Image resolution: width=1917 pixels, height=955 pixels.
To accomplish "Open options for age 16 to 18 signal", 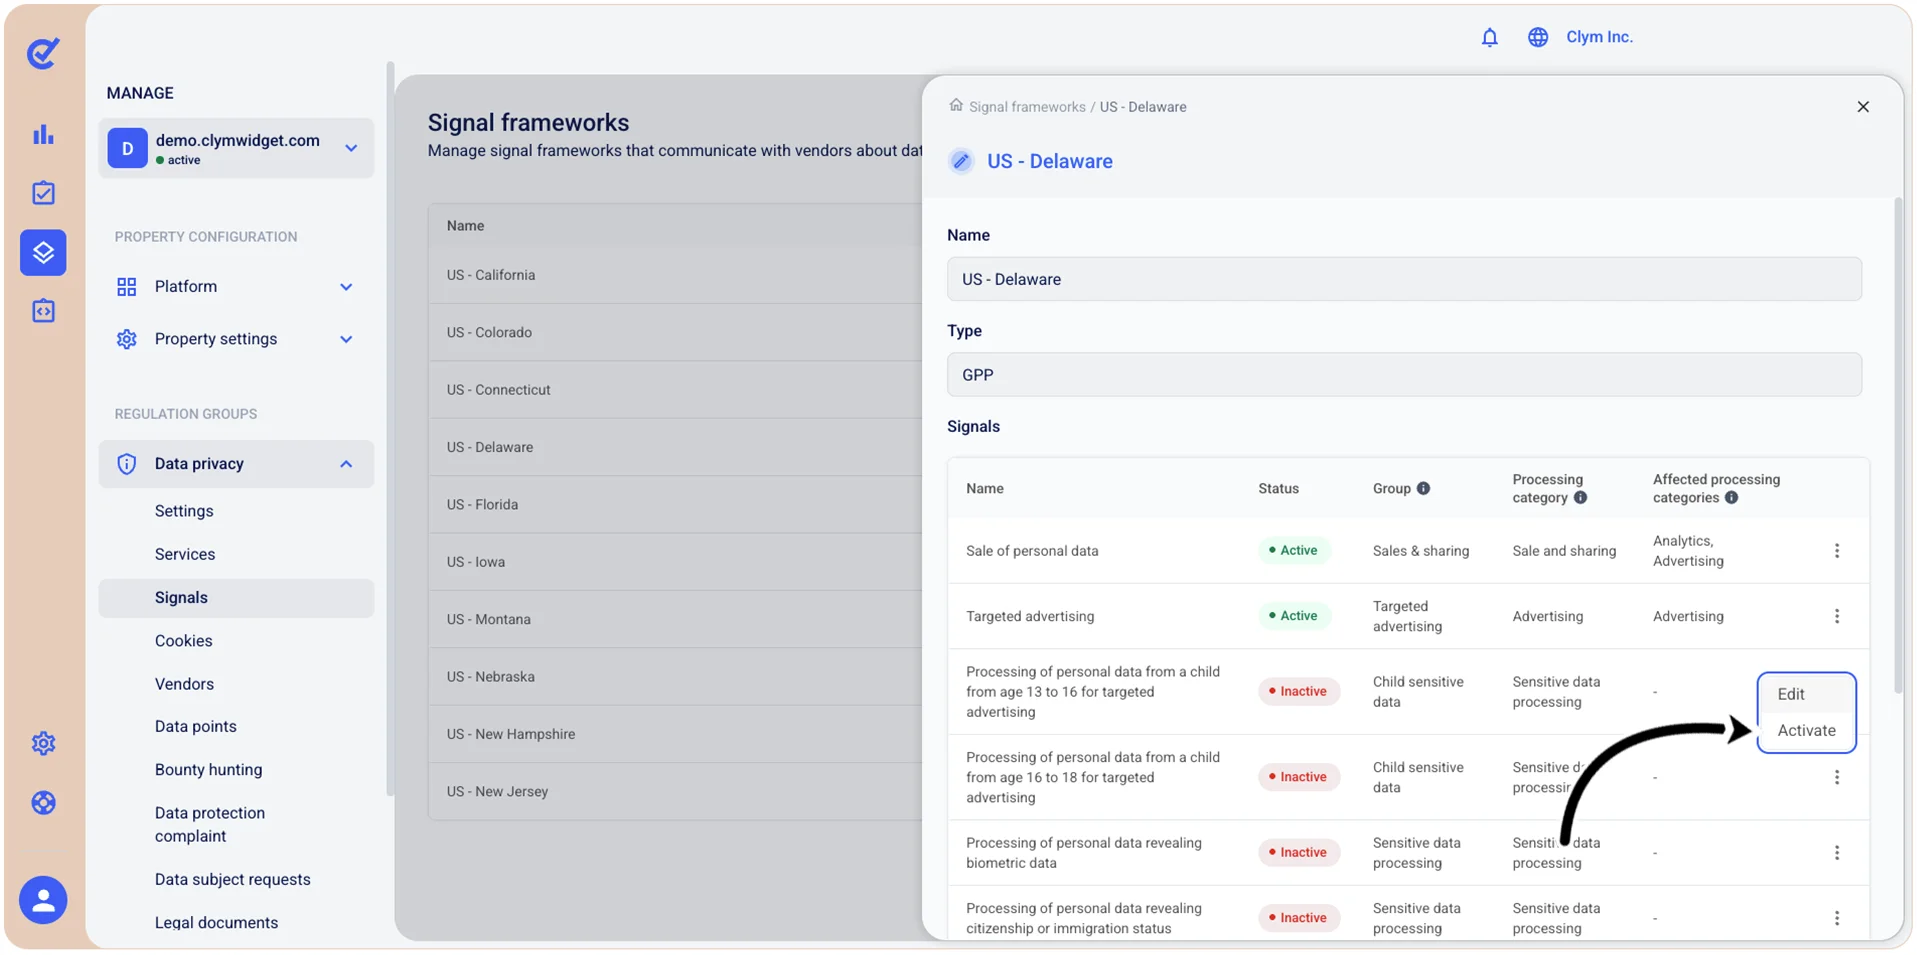I will coord(1837,777).
